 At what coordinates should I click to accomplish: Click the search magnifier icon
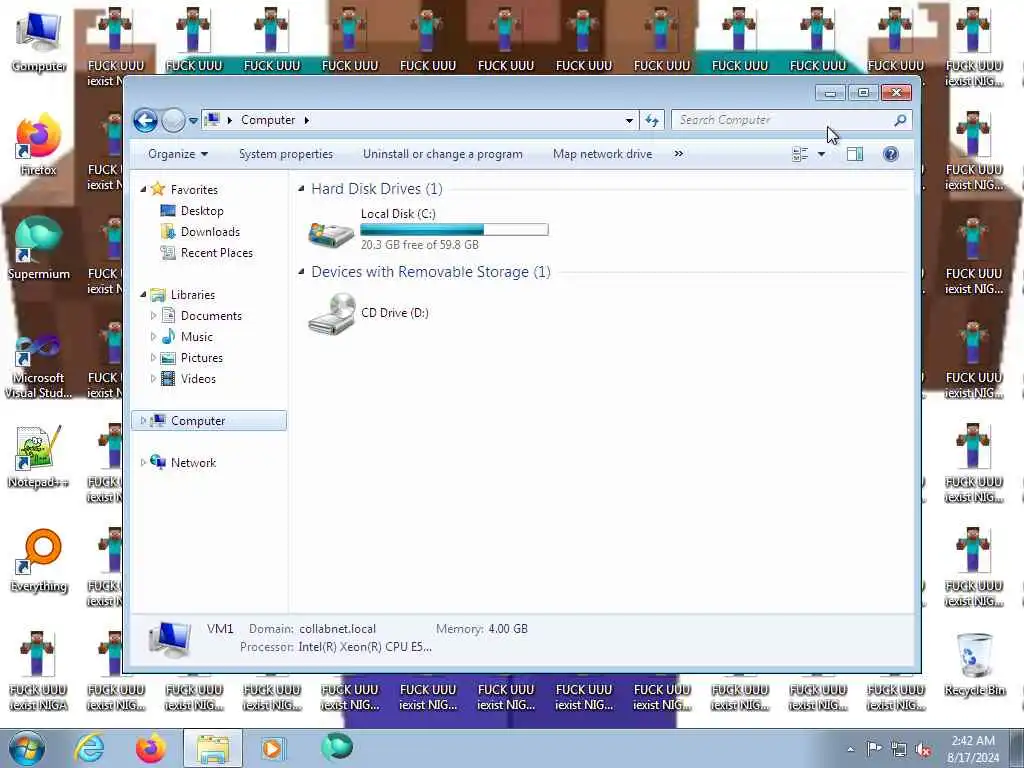click(x=901, y=120)
